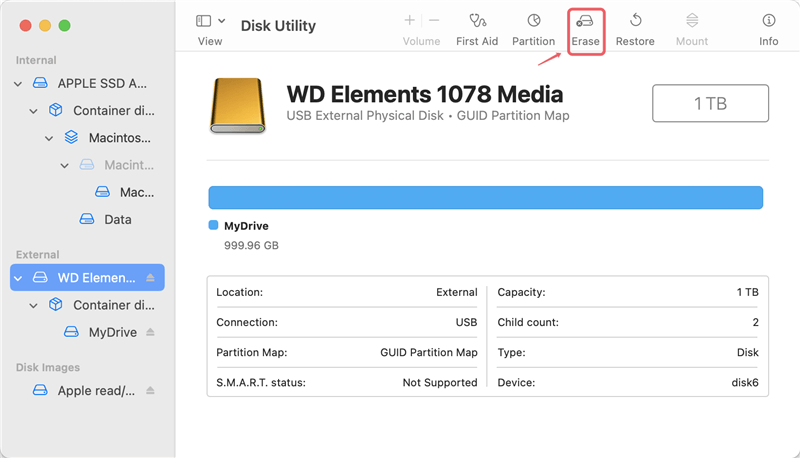Show disk Info panel
The height and width of the screenshot is (458, 800).
tap(768, 21)
